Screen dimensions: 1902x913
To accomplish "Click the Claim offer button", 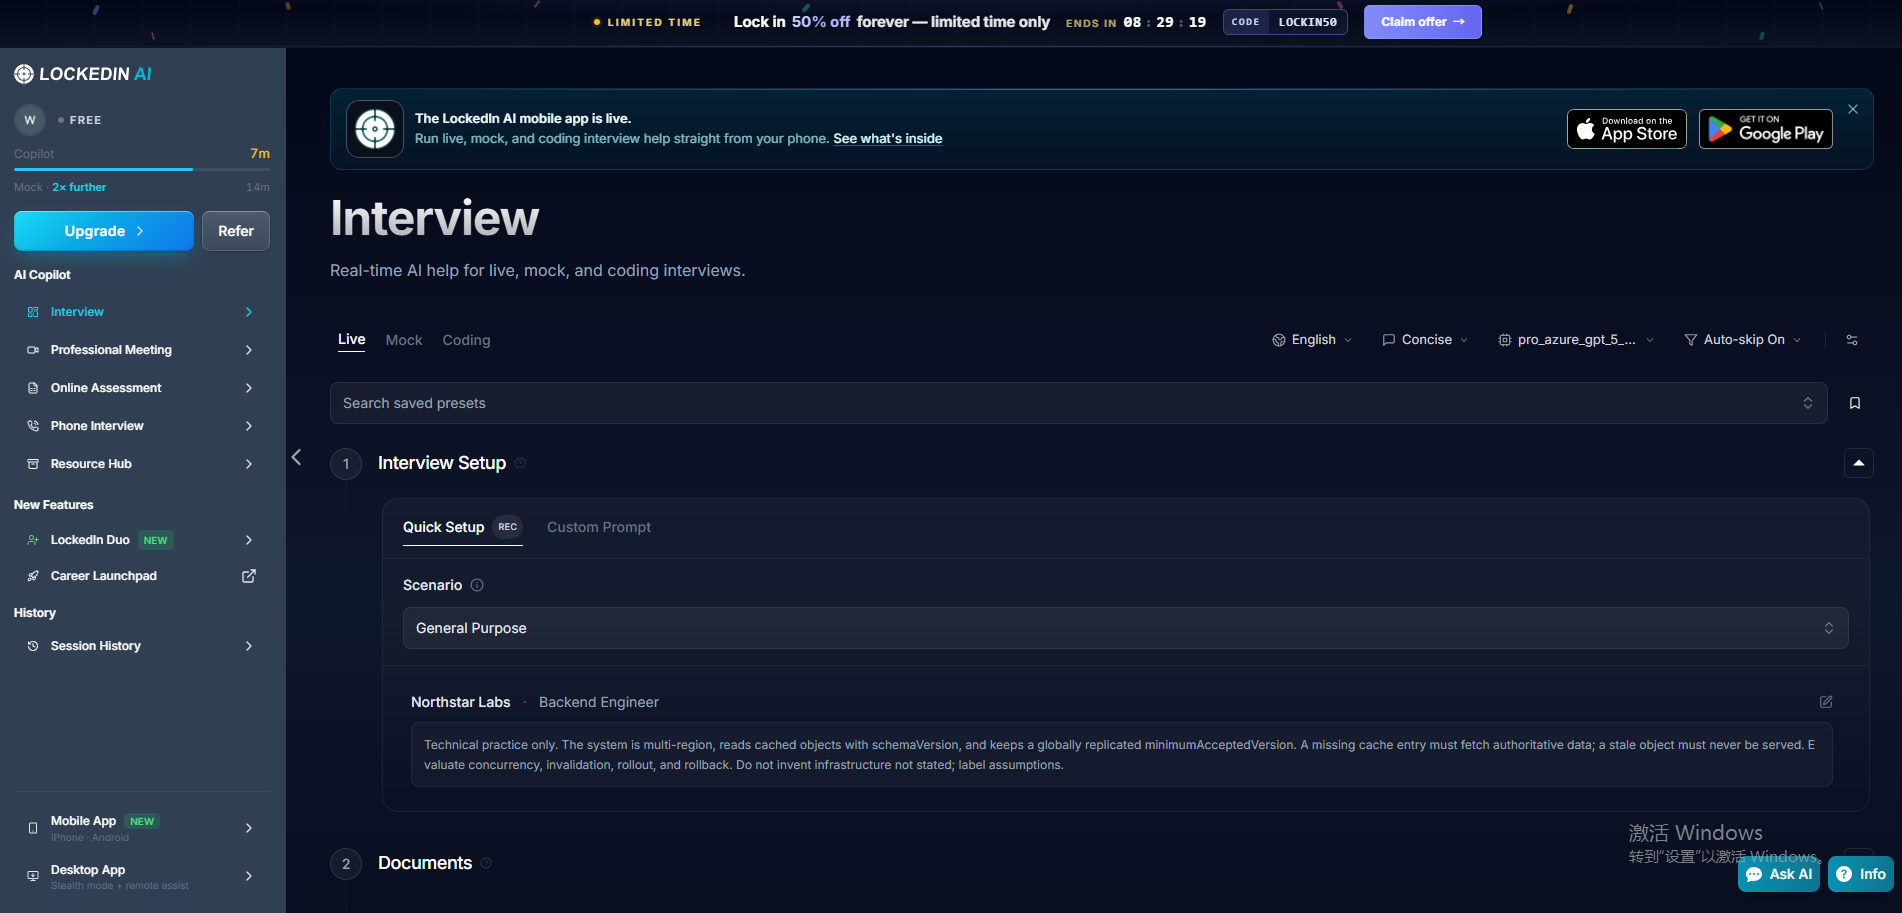I will click(x=1422, y=22).
